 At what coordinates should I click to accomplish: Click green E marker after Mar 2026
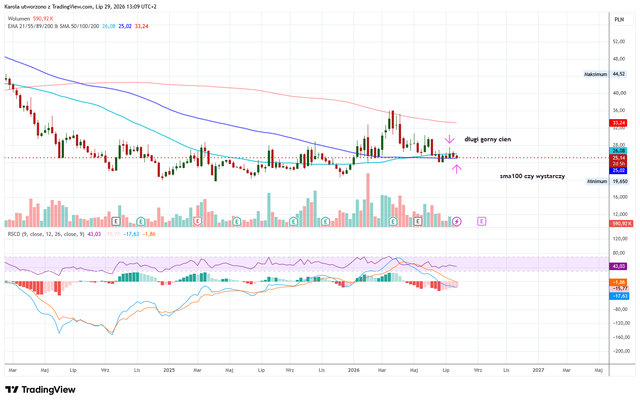point(393,221)
